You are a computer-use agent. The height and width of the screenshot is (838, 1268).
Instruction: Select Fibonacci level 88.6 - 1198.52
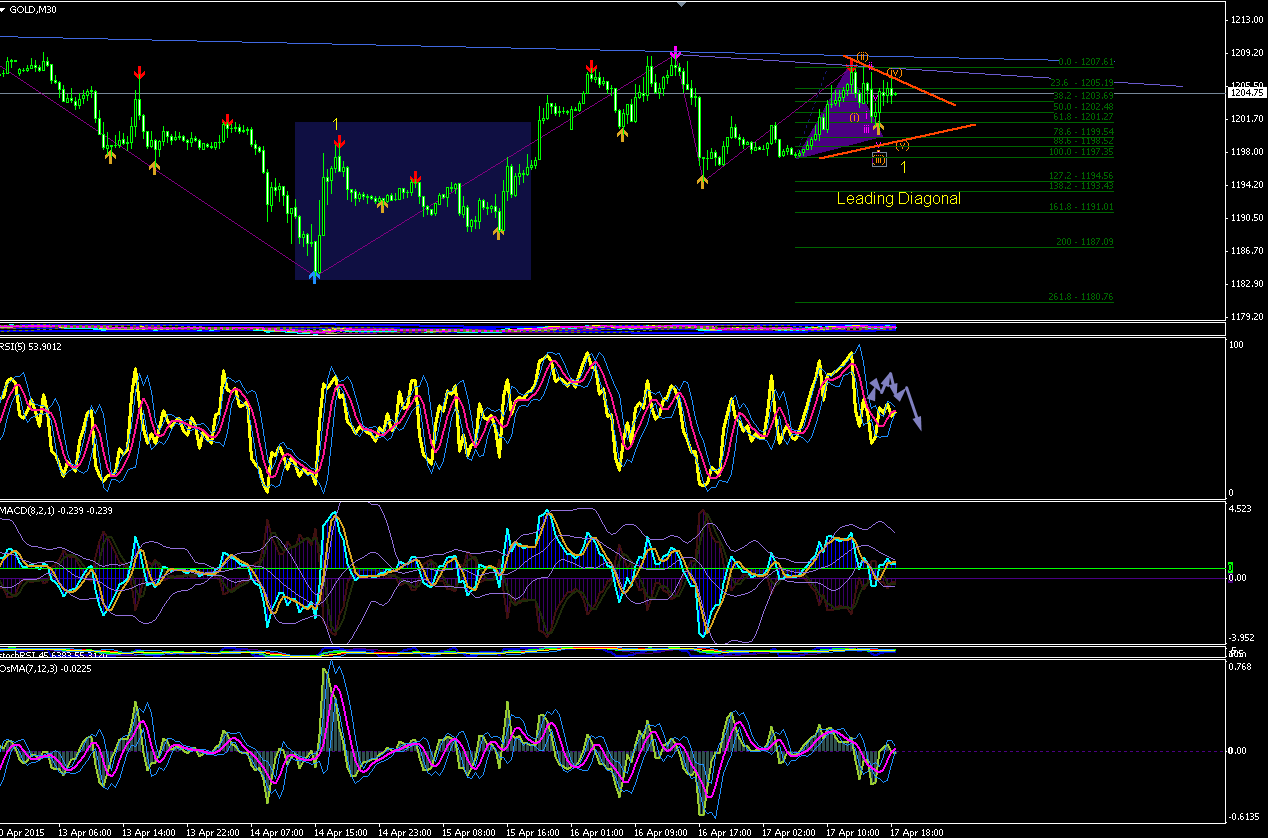click(1083, 141)
